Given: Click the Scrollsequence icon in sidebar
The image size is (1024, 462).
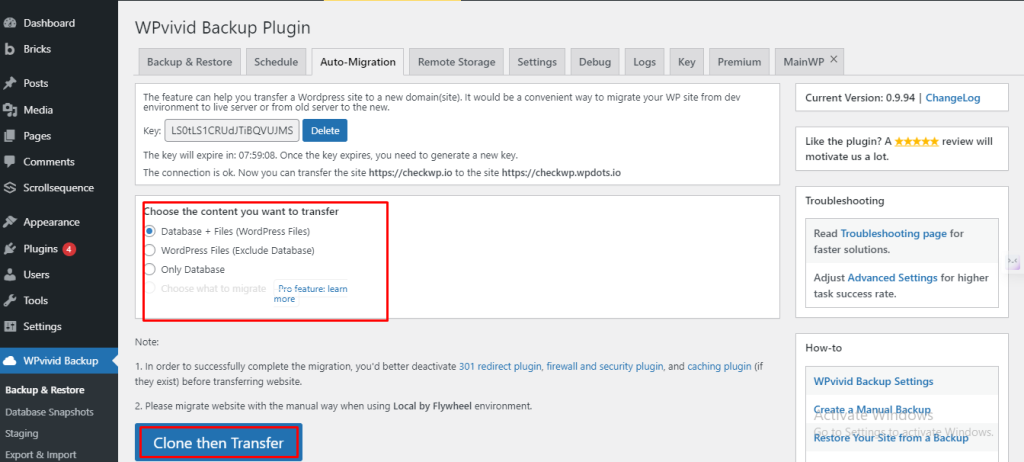Looking at the screenshot, I should [10, 188].
